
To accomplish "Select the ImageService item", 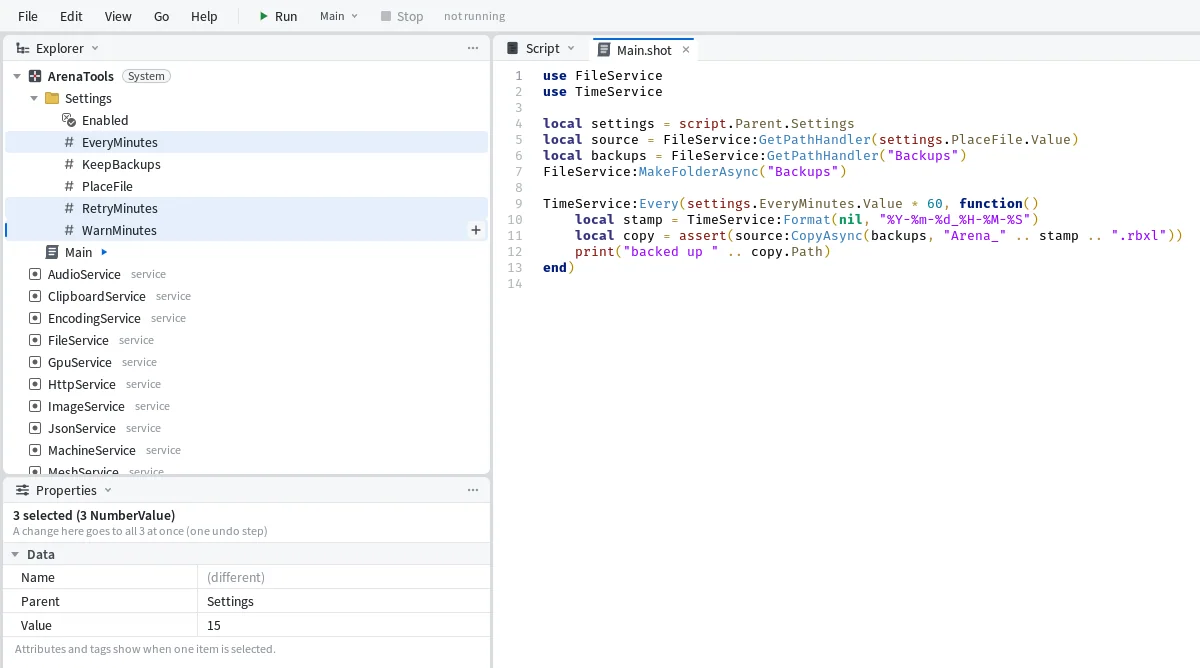I will (x=246, y=406).
